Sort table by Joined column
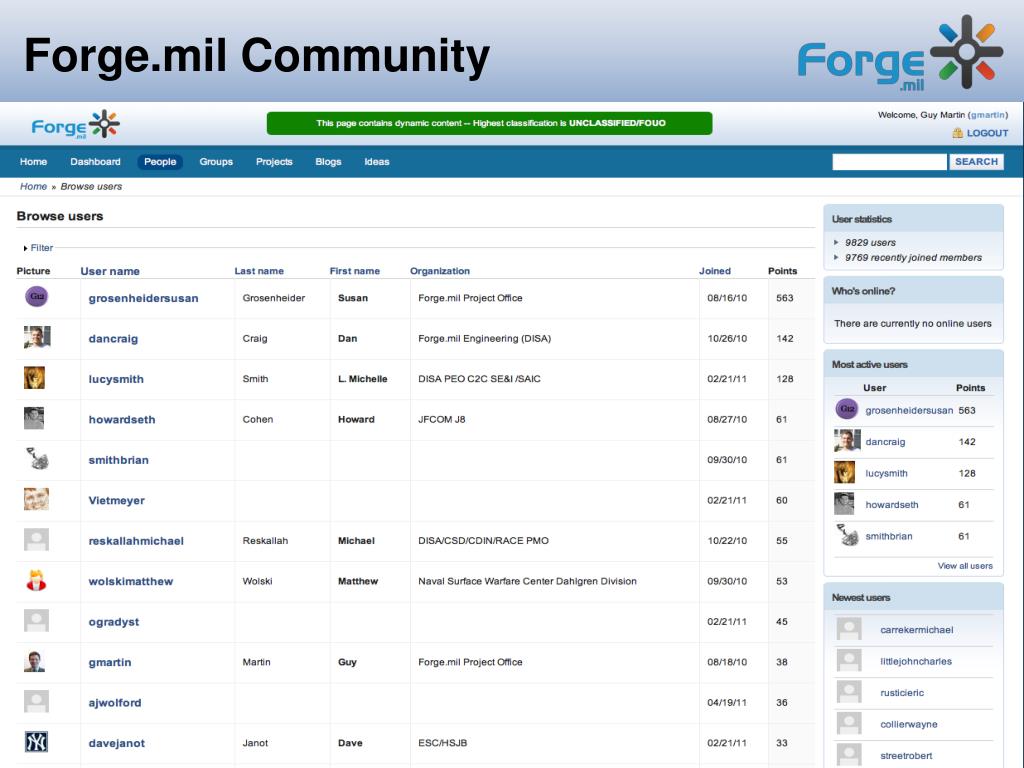 [x=714, y=271]
